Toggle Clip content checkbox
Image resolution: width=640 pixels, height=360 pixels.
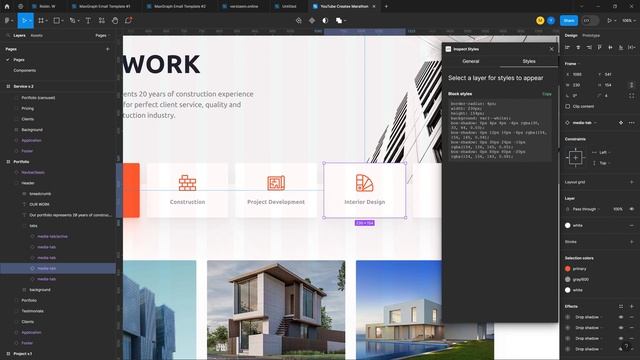(567, 107)
